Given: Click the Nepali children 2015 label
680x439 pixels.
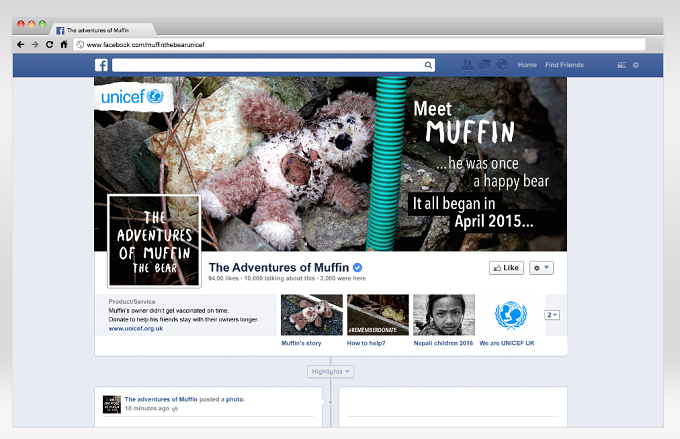Looking at the screenshot, I should tap(443, 343).
